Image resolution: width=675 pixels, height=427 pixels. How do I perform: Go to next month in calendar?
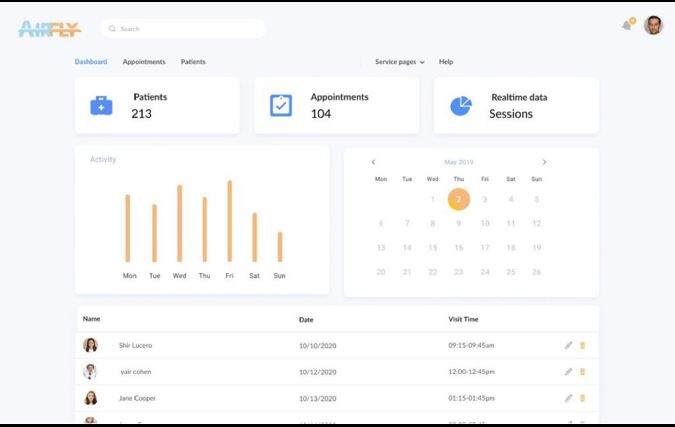click(x=544, y=162)
